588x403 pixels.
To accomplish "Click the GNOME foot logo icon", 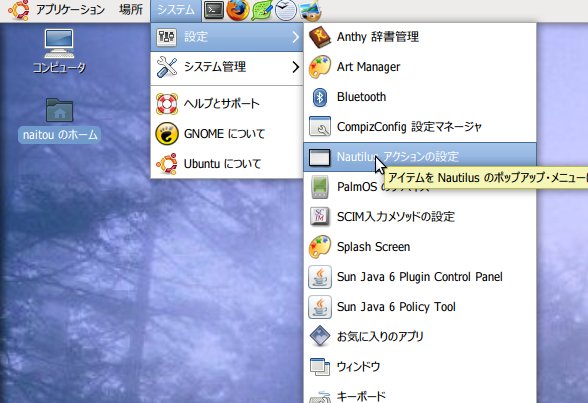I will tap(166, 133).
